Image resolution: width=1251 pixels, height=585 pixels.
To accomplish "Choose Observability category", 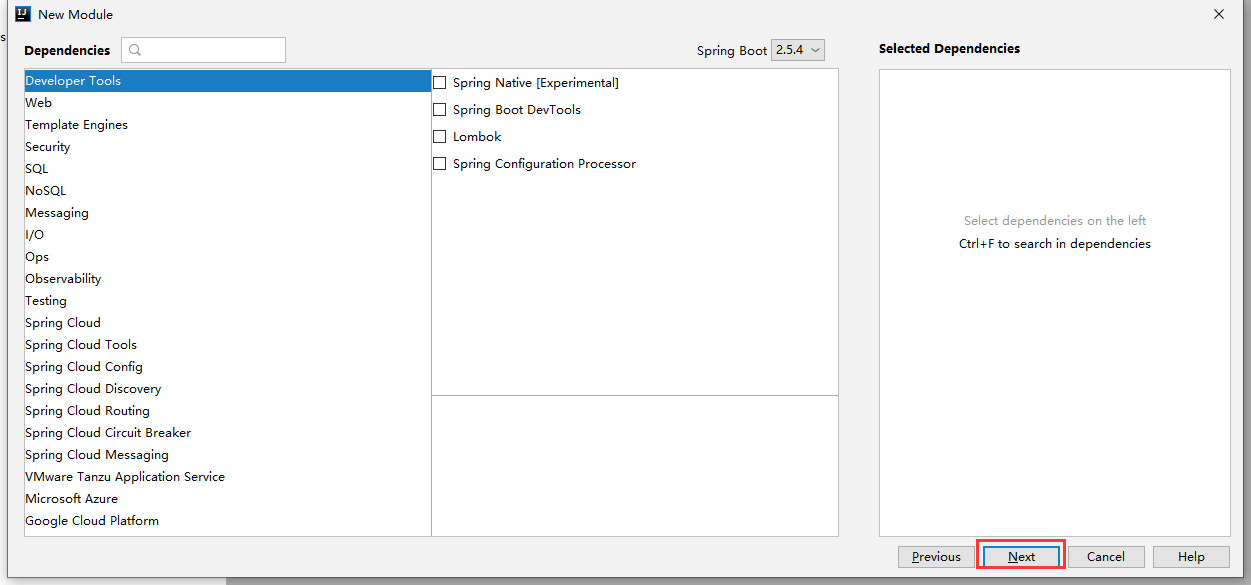I will [x=228, y=279].
